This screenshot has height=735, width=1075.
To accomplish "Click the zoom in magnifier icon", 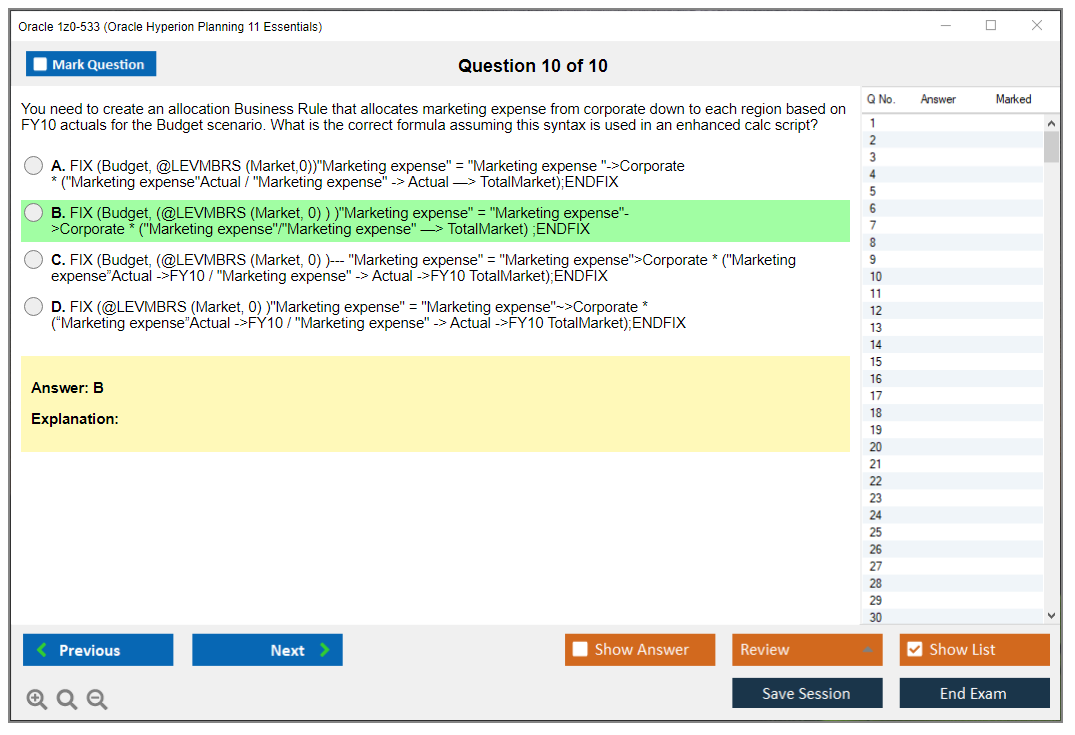I will (x=37, y=700).
